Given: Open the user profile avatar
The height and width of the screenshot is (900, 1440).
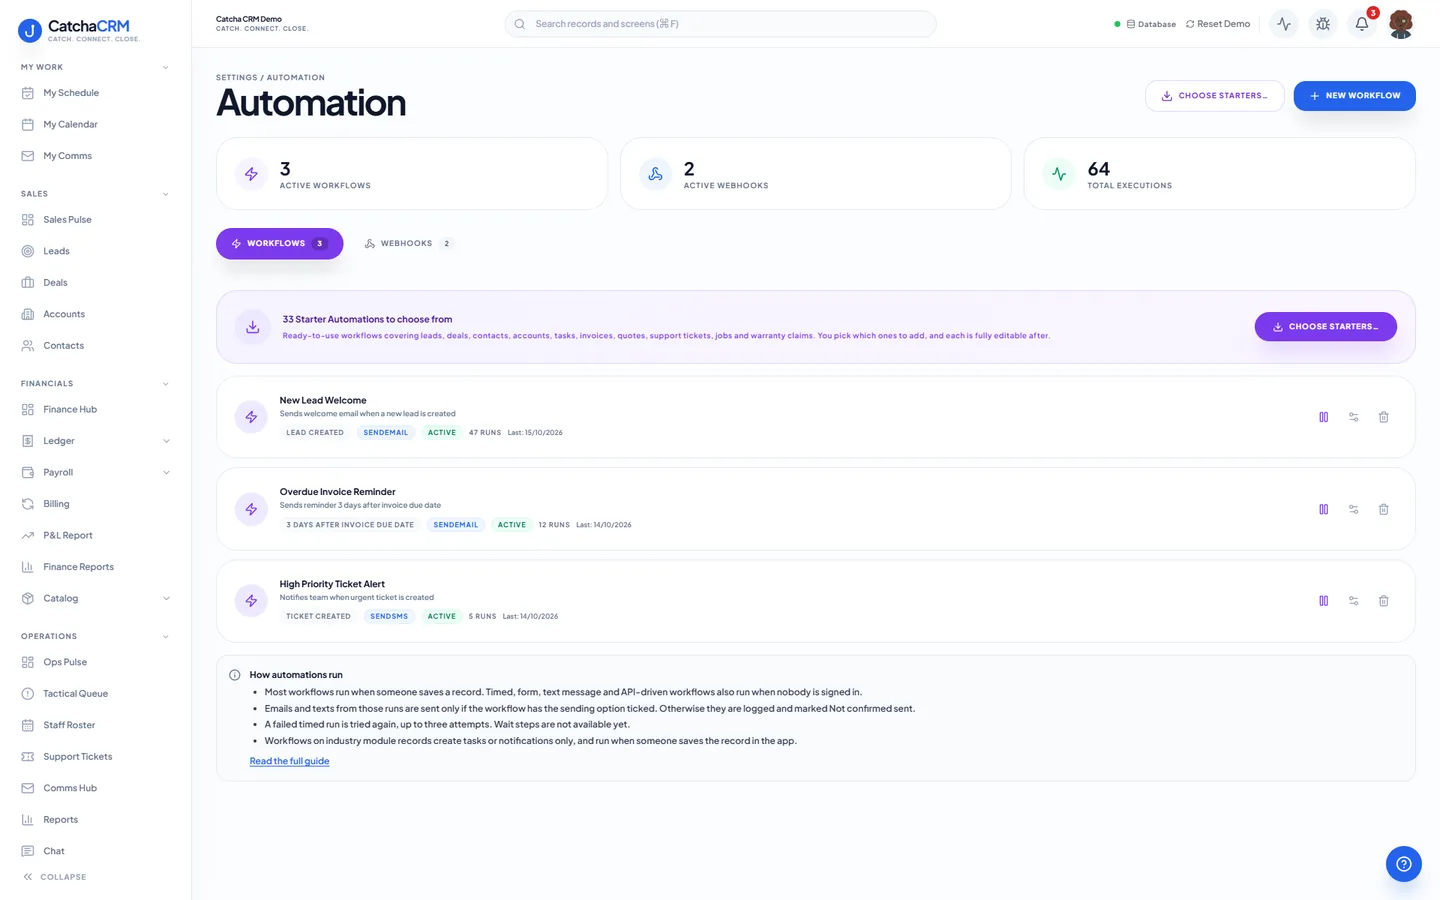Looking at the screenshot, I should point(1401,24).
